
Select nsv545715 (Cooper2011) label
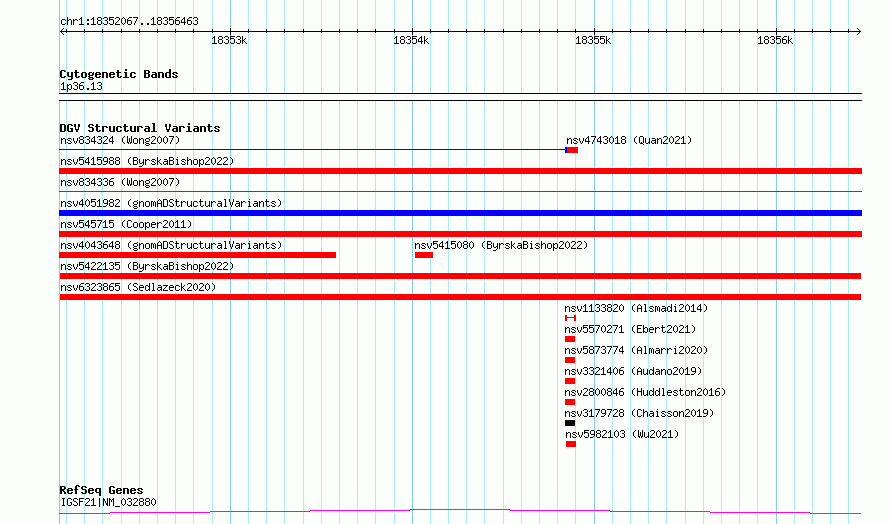point(126,224)
